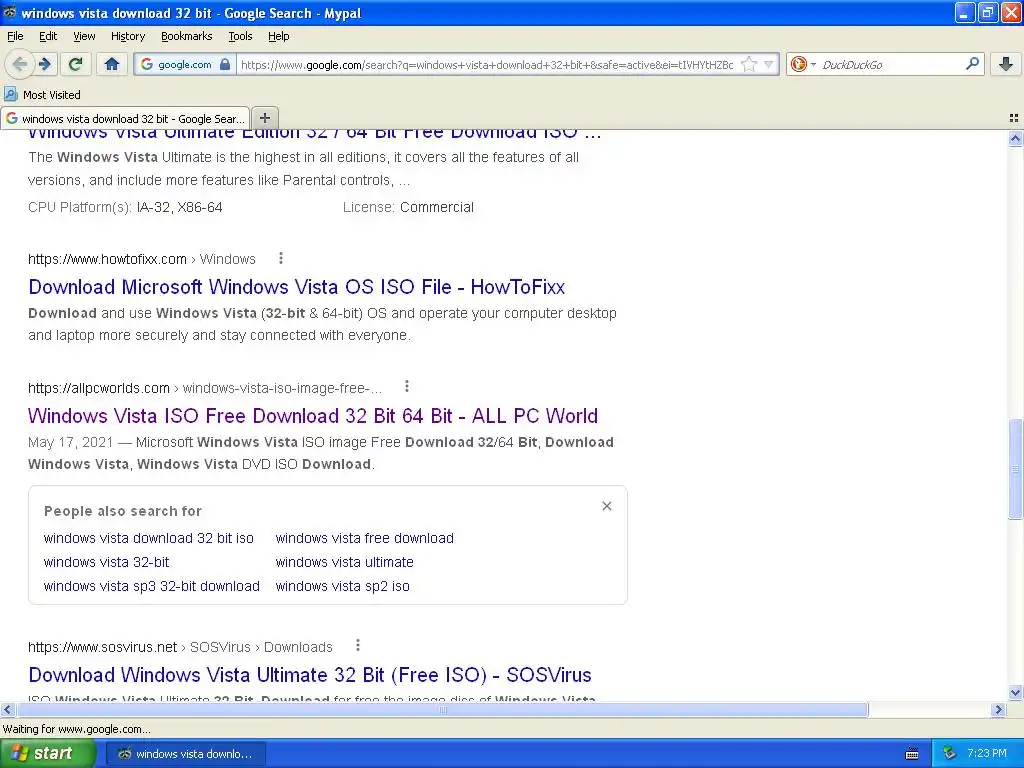Open a new tab with the plus button
The height and width of the screenshot is (768, 1024).
click(x=264, y=118)
